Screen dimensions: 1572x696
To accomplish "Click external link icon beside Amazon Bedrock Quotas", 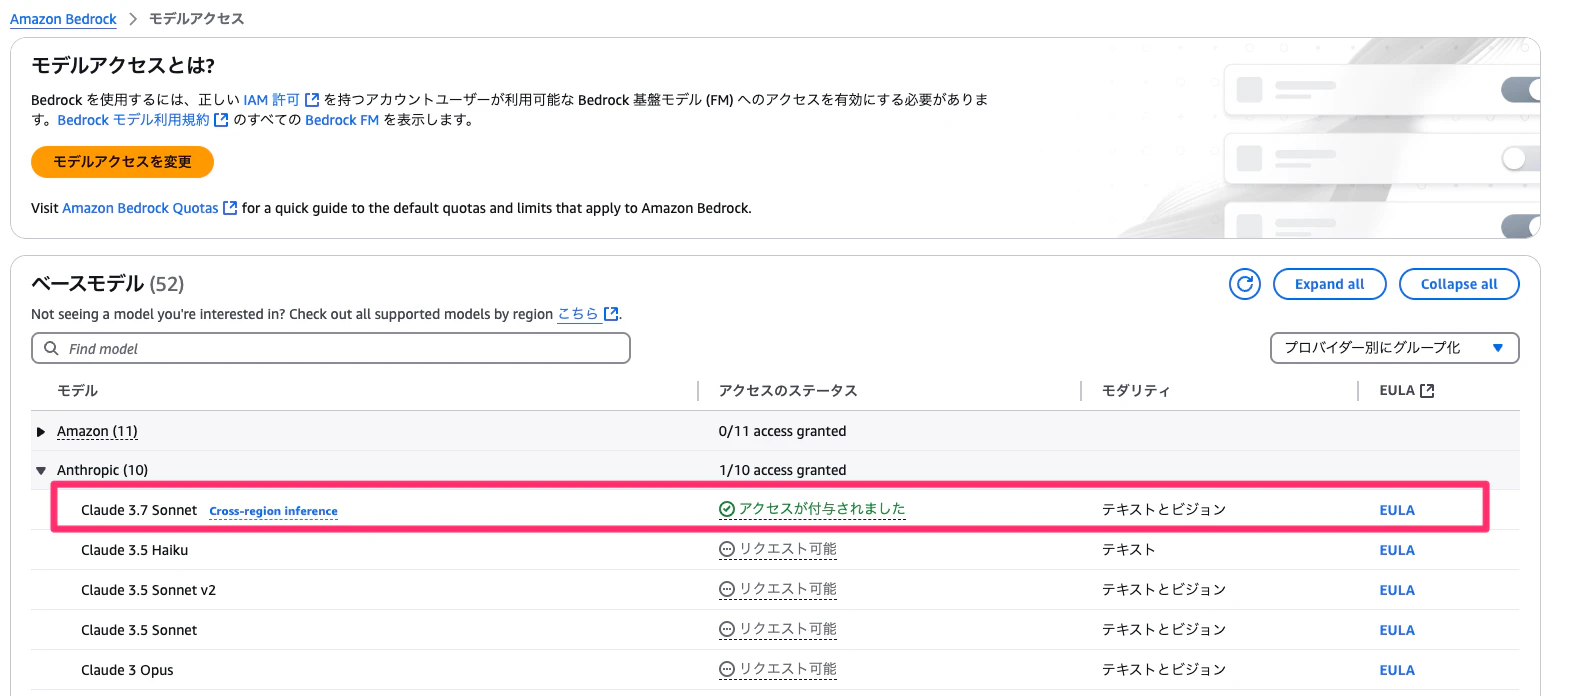I will click(x=230, y=208).
